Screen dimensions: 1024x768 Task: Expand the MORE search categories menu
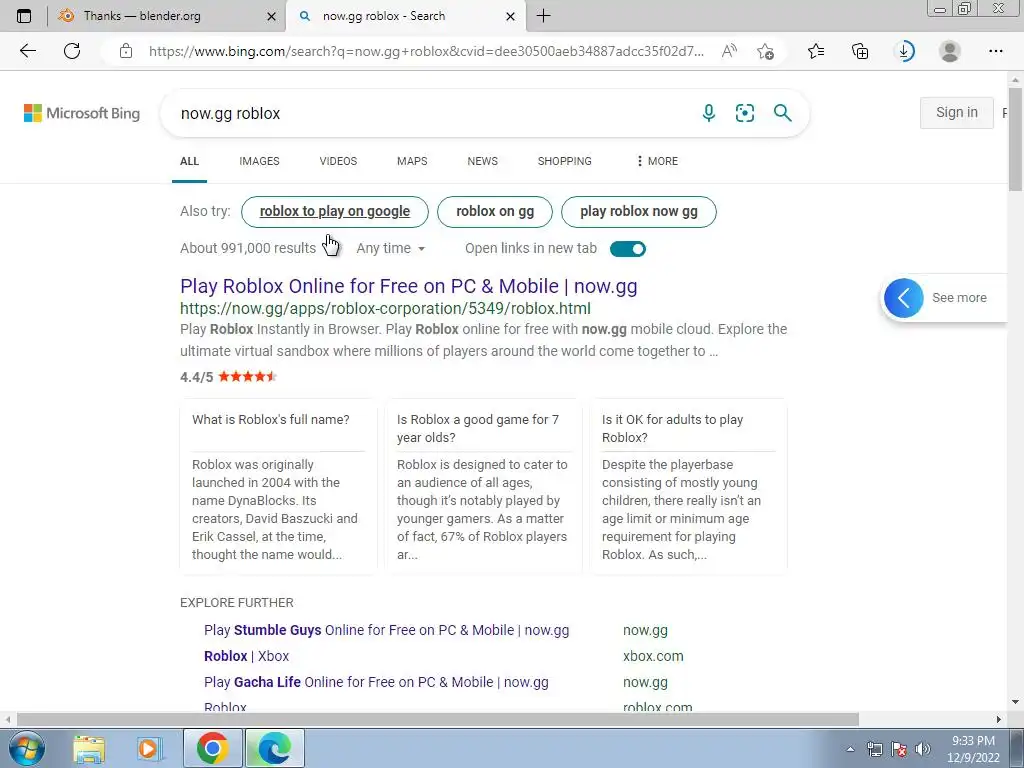point(657,161)
